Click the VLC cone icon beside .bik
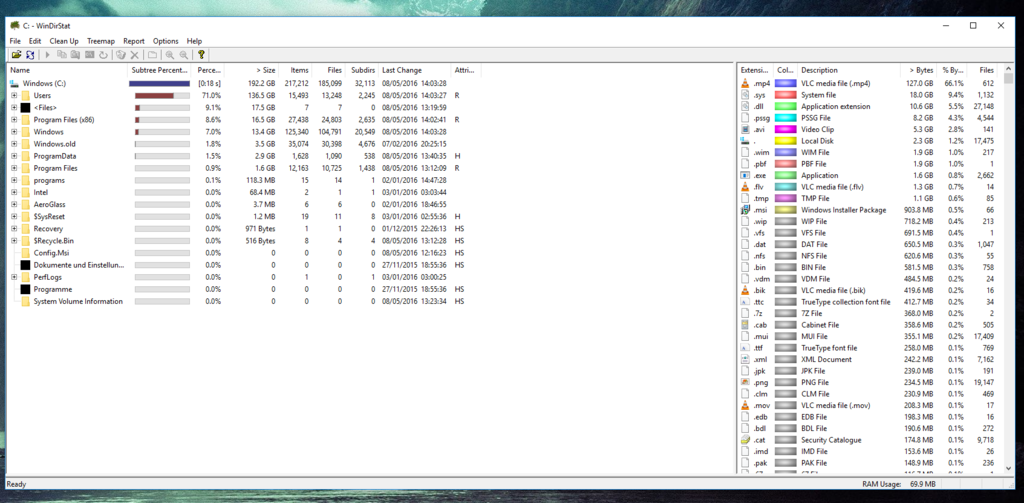The width and height of the screenshot is (1024, 503). (x=745, y=290)
